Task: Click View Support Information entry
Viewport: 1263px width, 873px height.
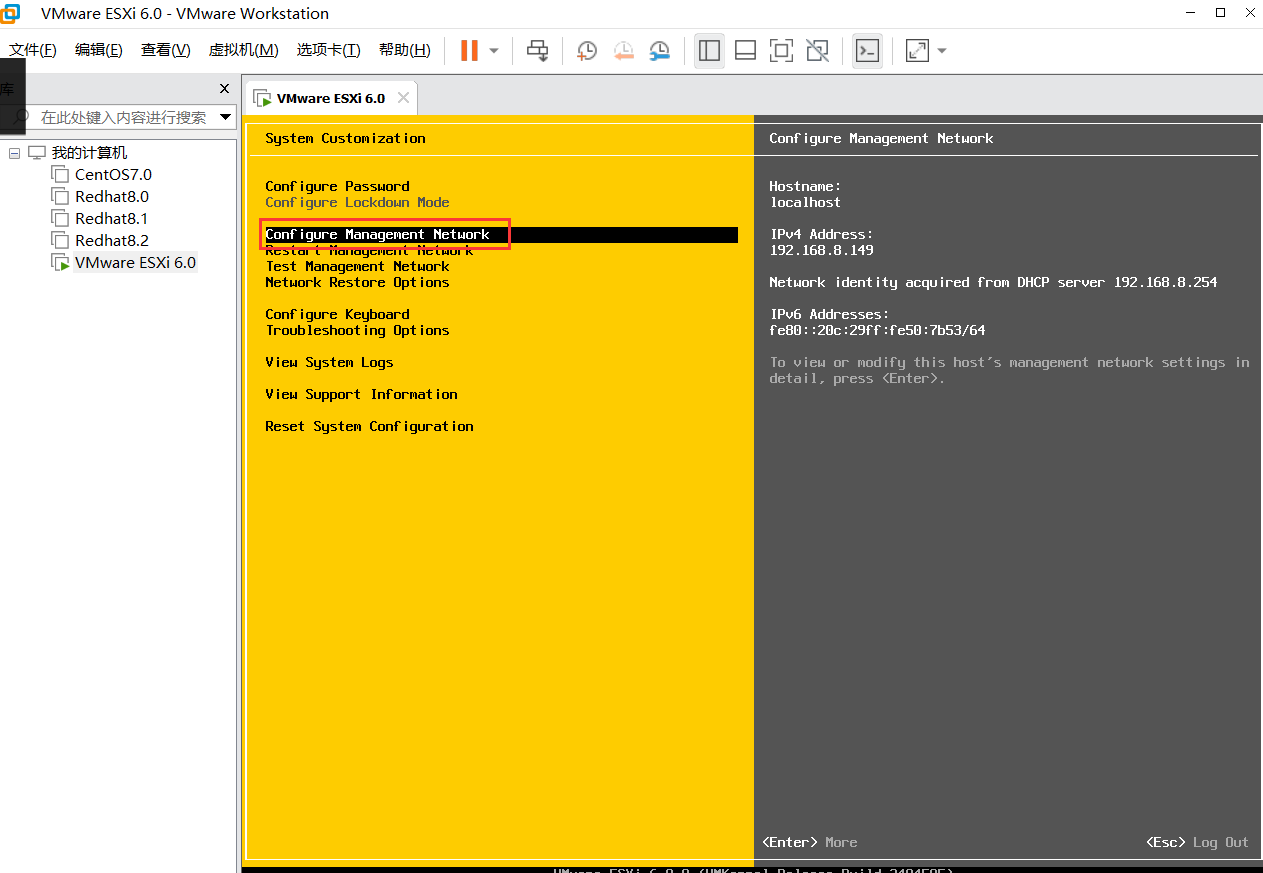Action: click(361, 394)
